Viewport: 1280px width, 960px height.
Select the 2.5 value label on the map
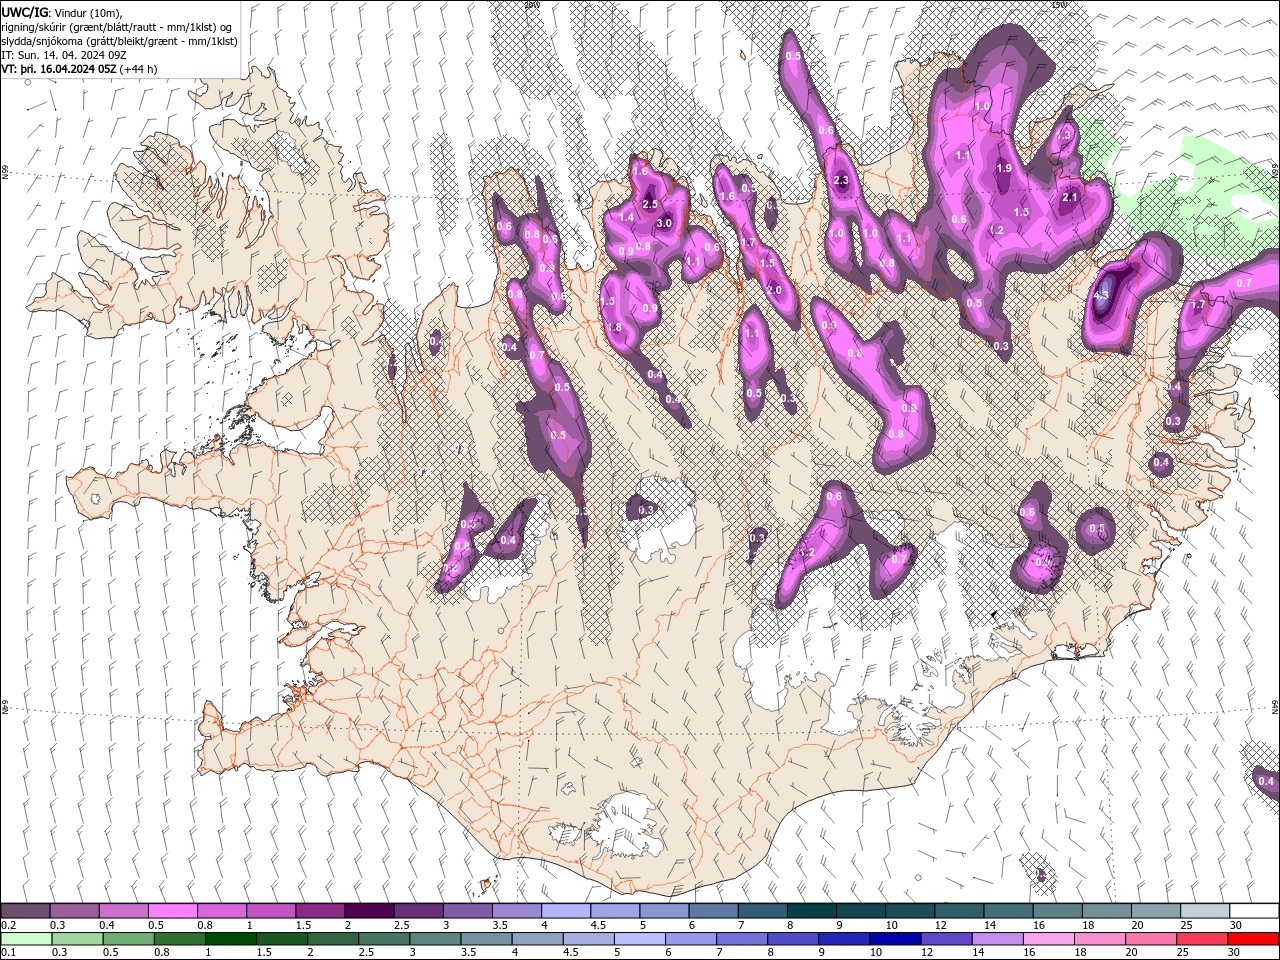(650, 204)
